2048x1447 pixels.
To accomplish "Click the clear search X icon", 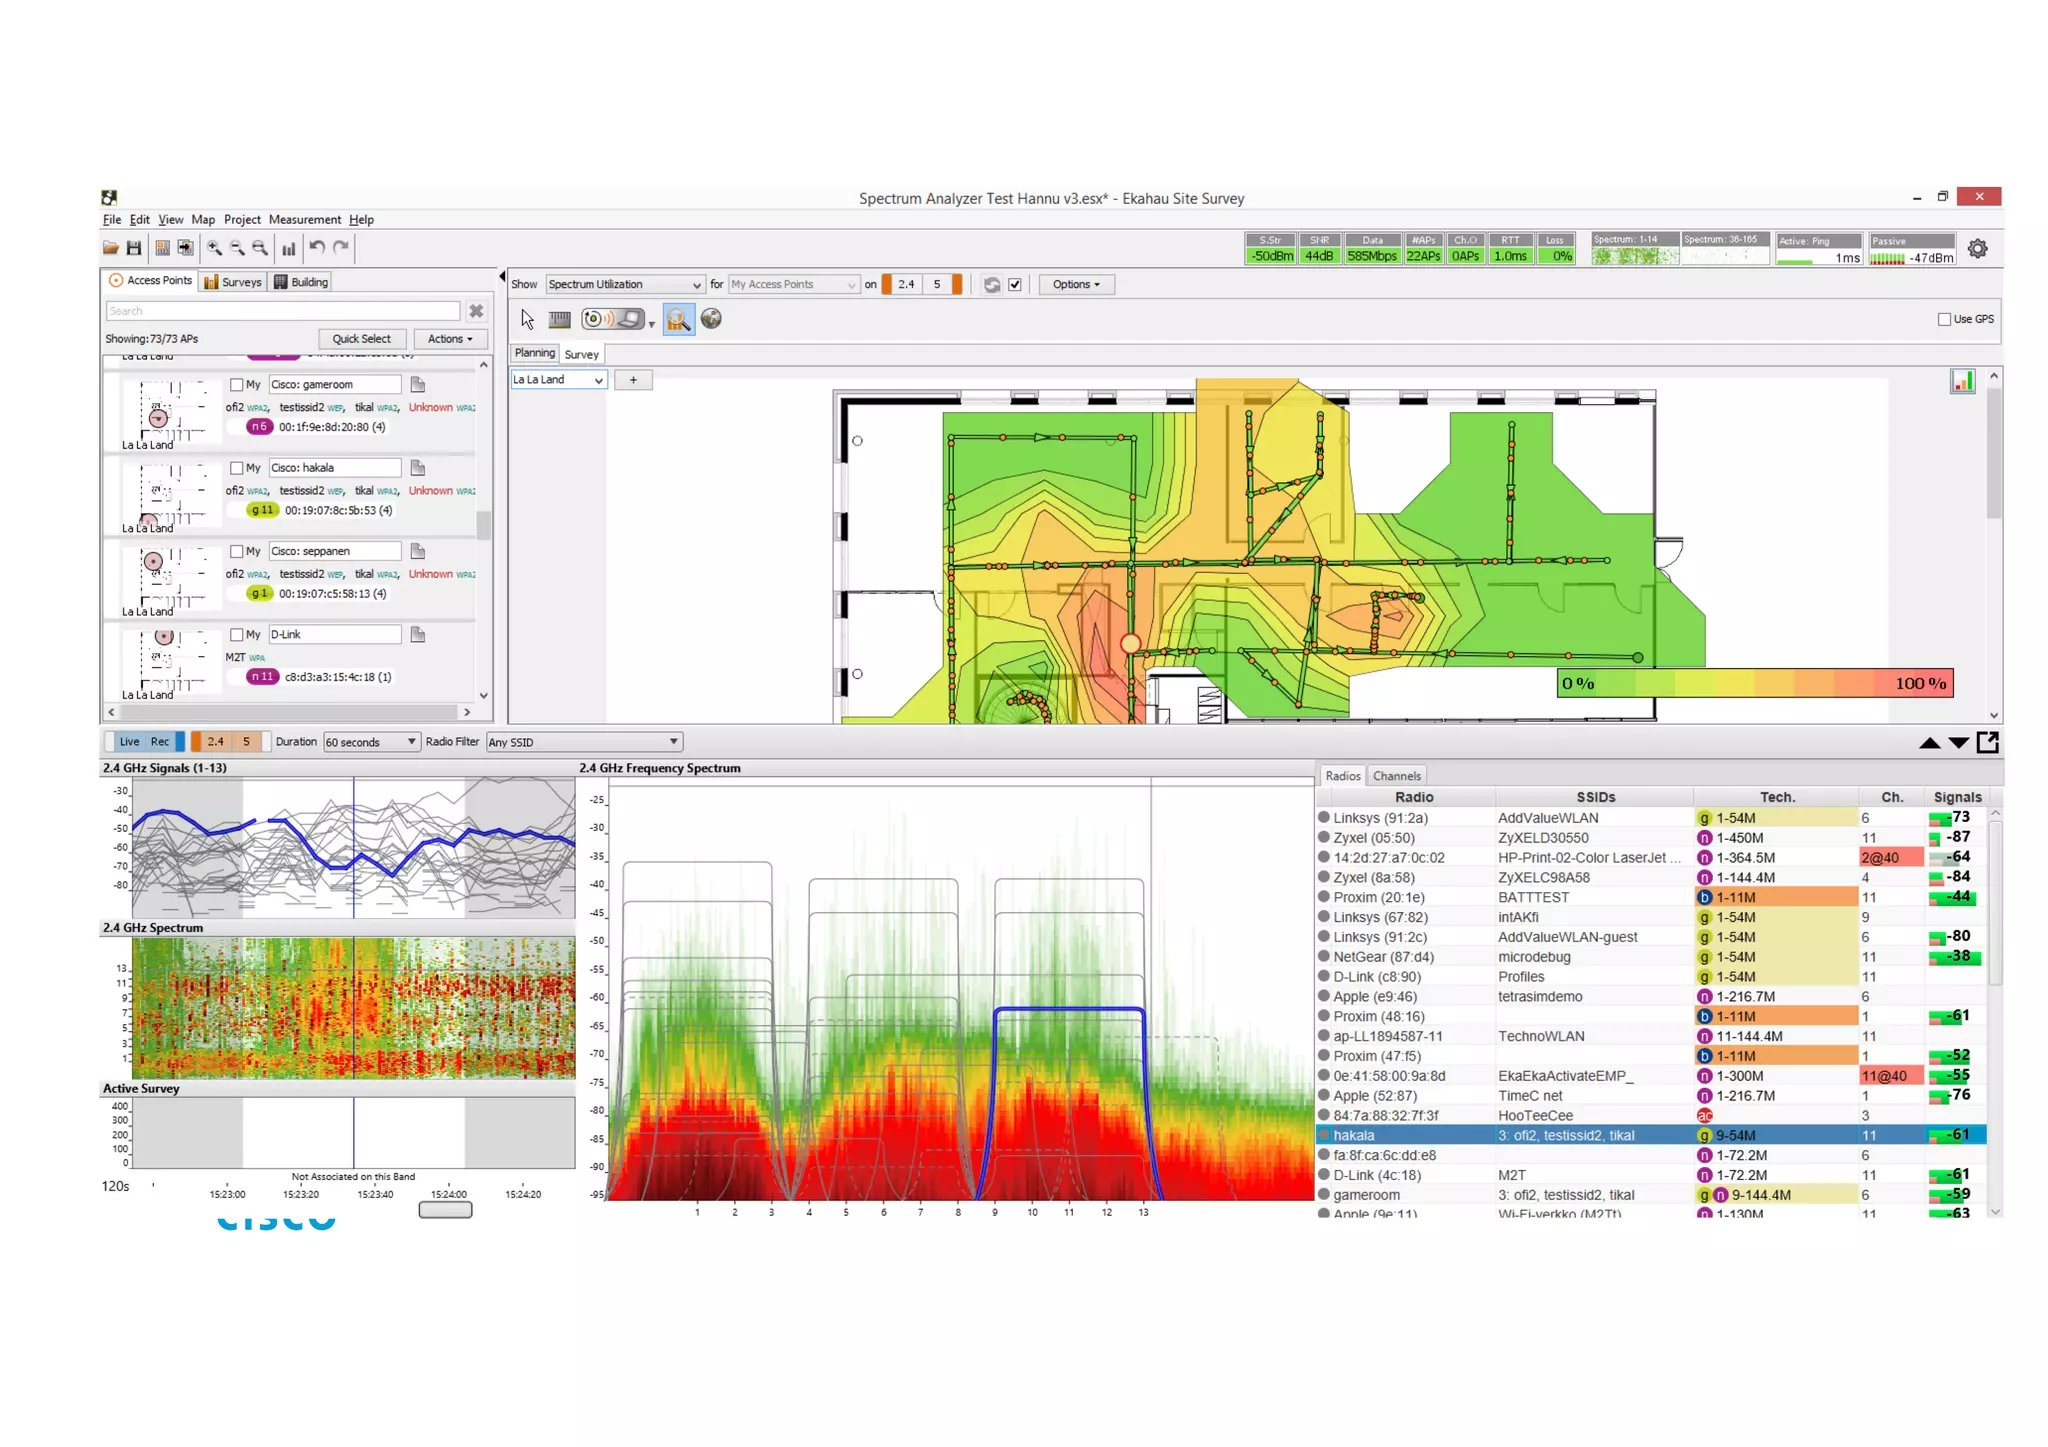I will [476, 311].
